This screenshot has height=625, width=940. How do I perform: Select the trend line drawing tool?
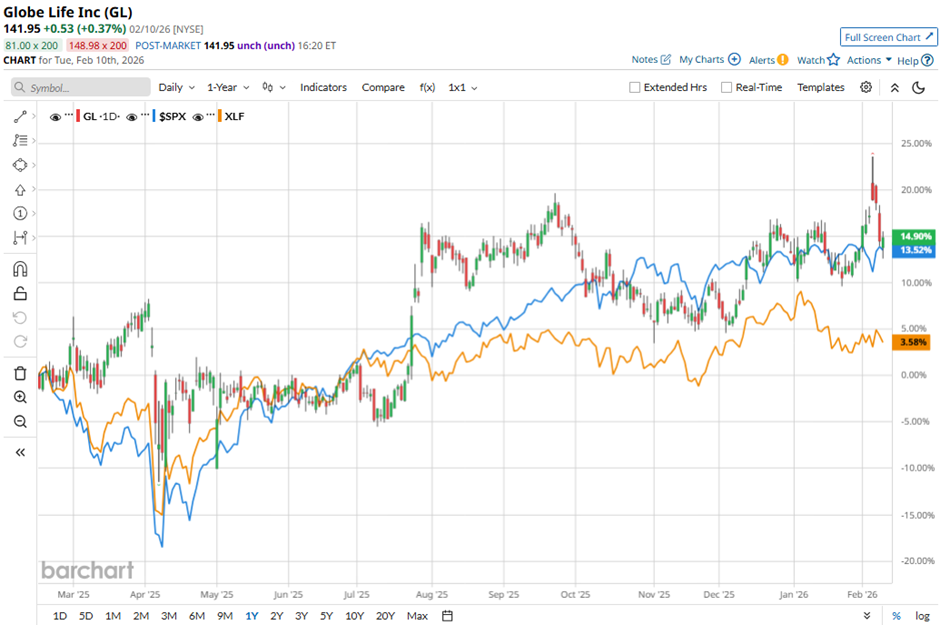point(20,117)
